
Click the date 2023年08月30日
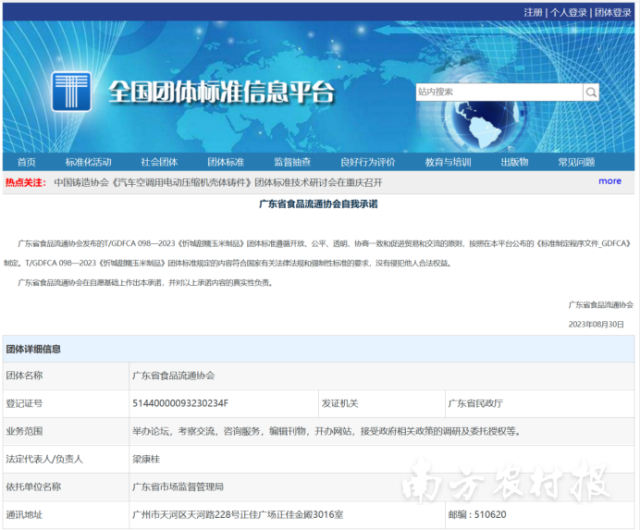tap(596, 324)
